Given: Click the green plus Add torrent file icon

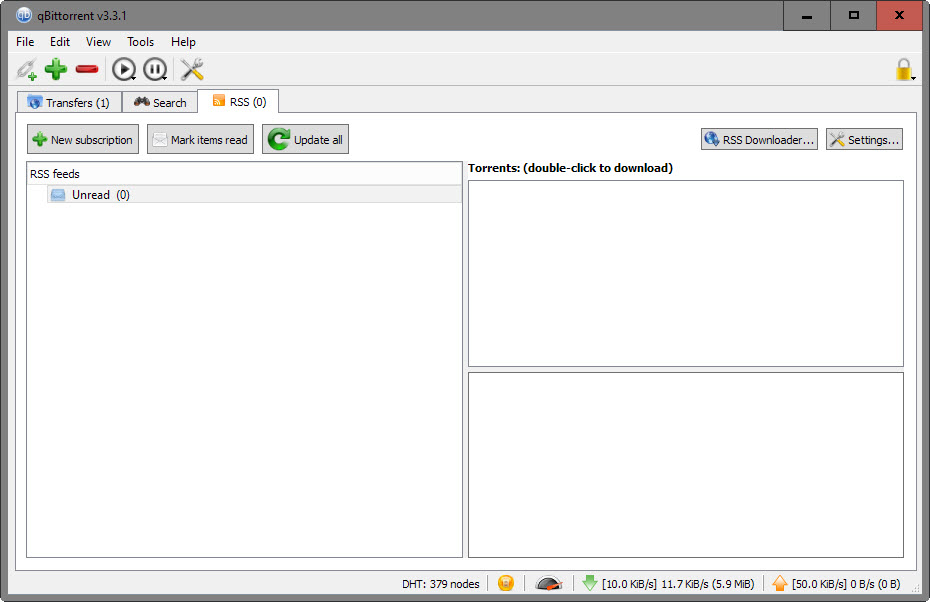Looking at the screenshot, I should point(56,69).
